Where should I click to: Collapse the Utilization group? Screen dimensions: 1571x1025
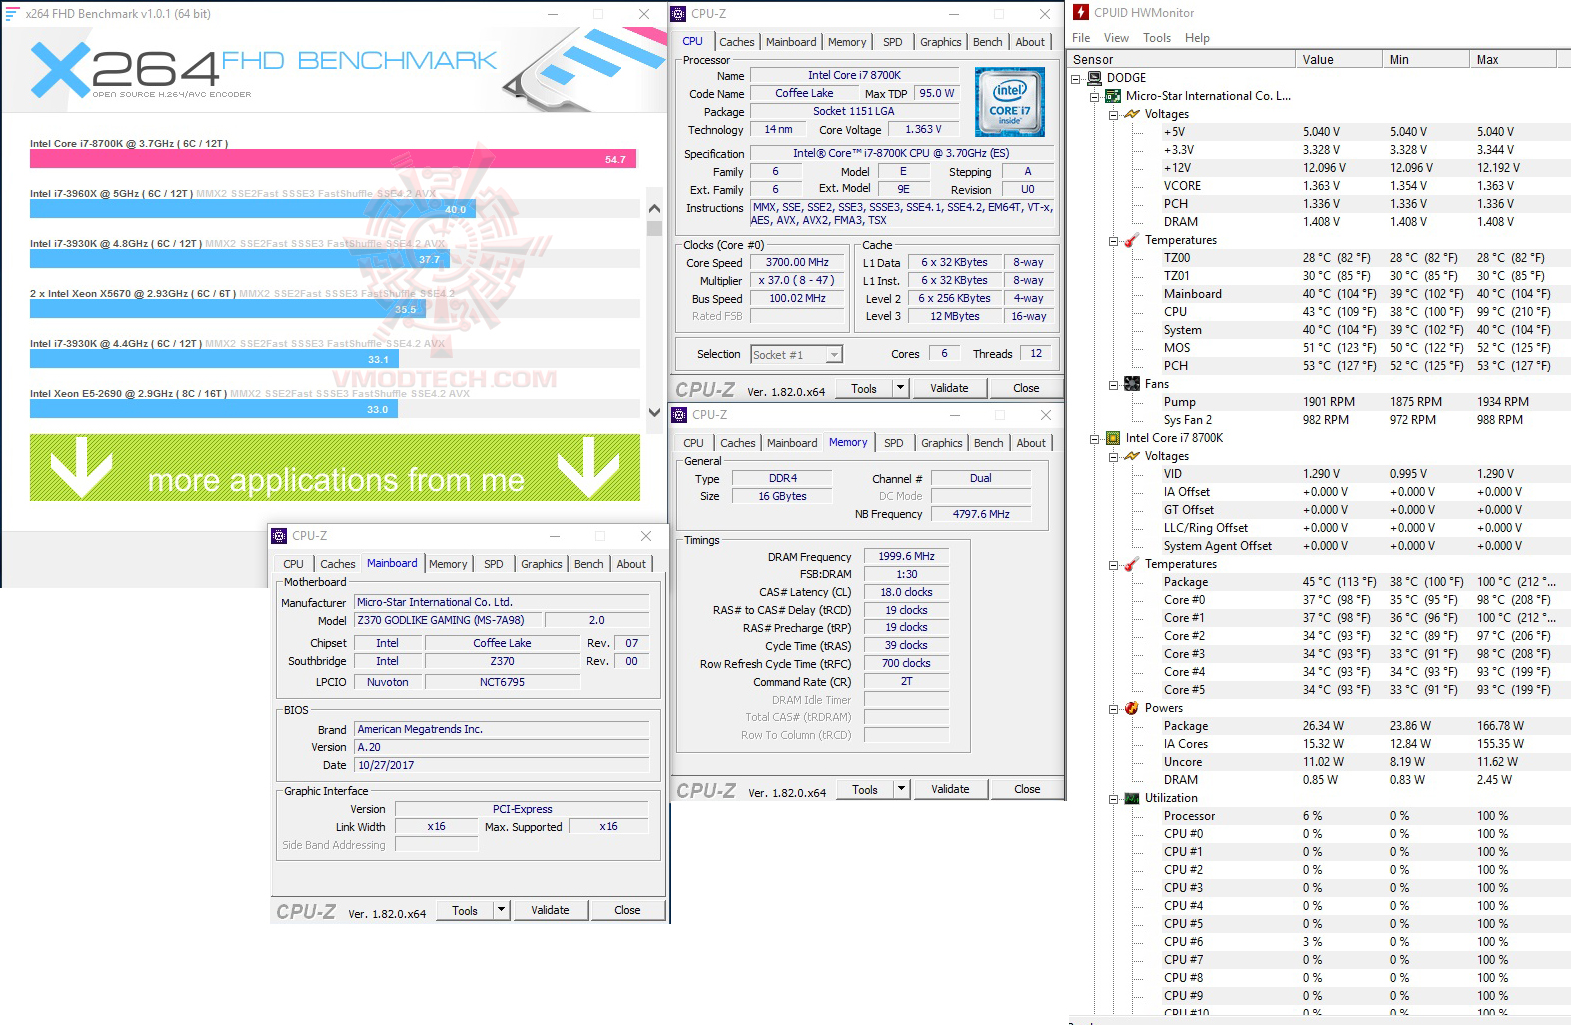(1114, 798)
